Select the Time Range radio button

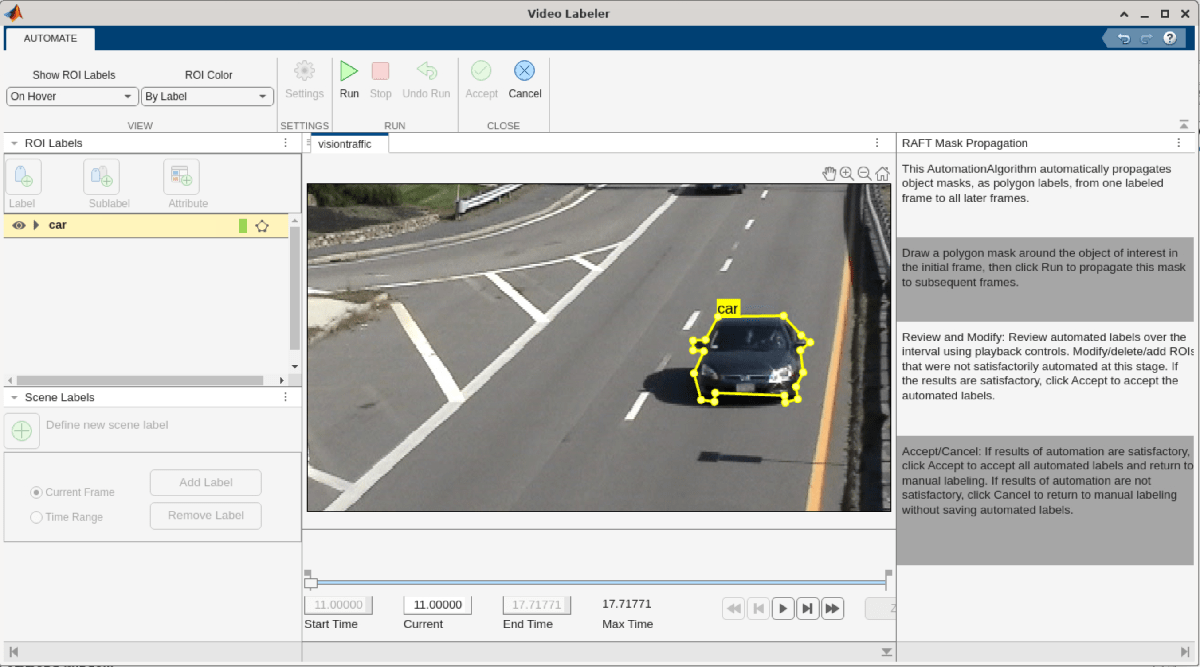(x=37, y=517)
